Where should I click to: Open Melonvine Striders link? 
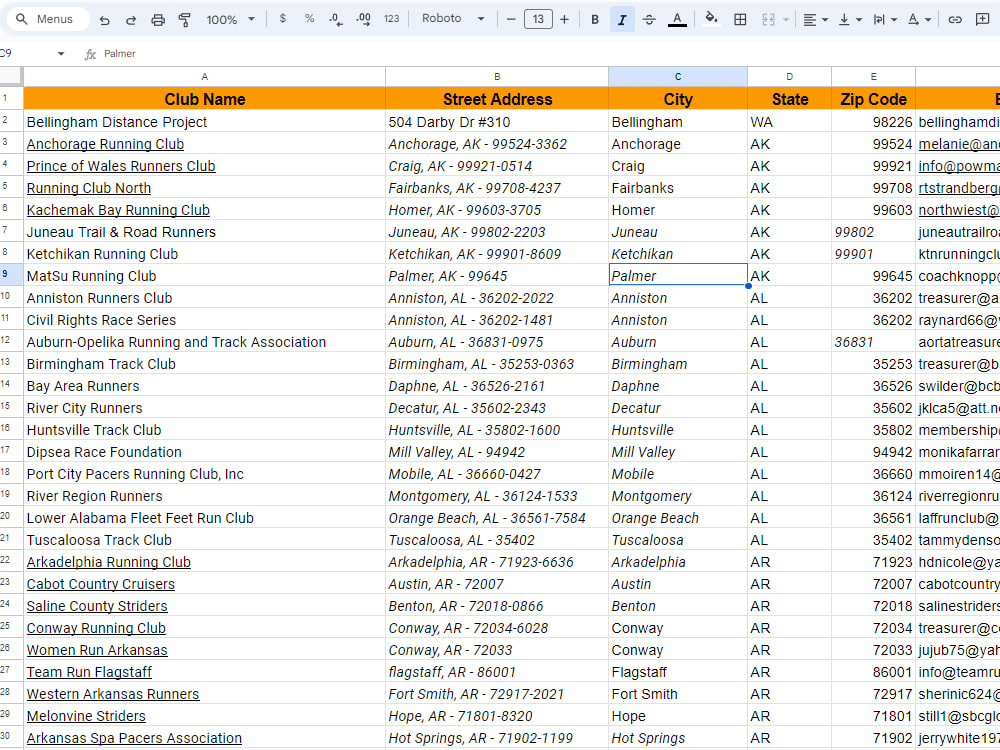pyautogui.click(x=86, y=716)
